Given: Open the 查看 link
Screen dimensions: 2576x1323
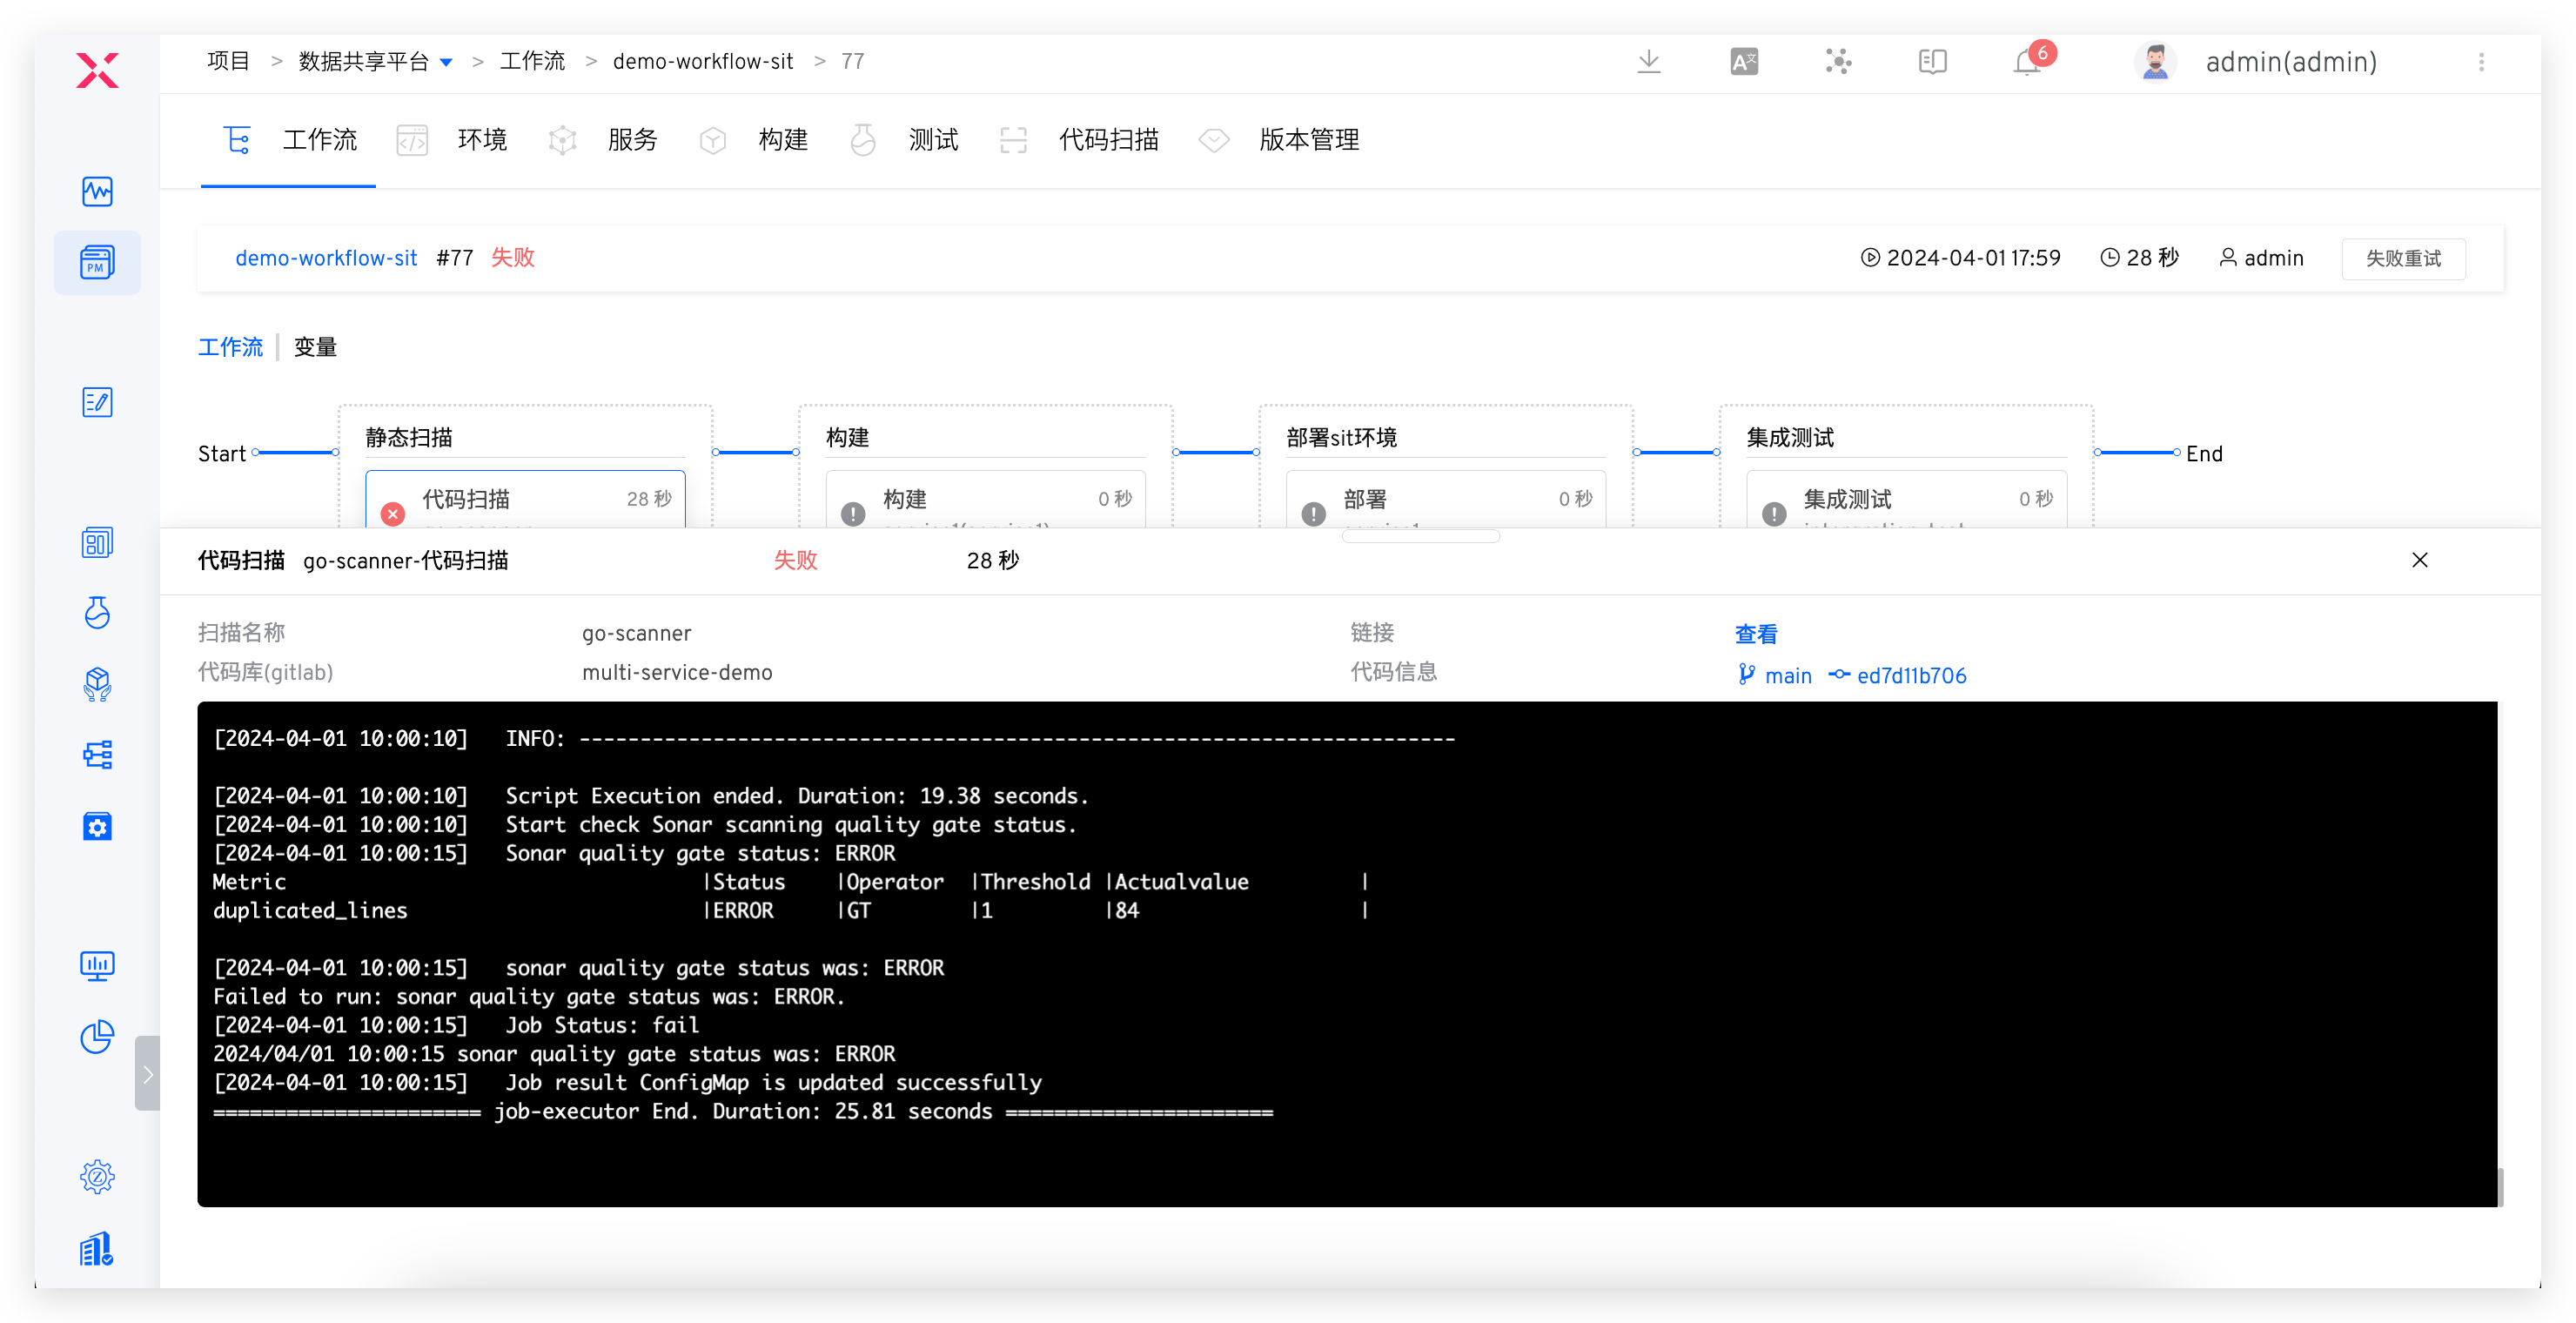Looking at the screenshot, I should (x=1755, y=634).
